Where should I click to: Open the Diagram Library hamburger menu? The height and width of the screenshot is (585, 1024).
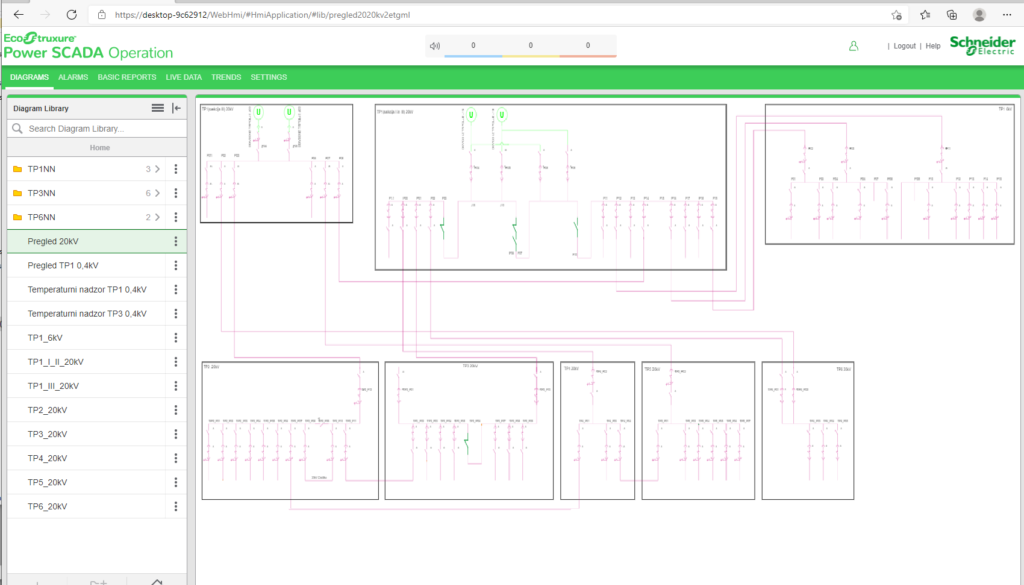pyautogui.click(x=157, y=108)
